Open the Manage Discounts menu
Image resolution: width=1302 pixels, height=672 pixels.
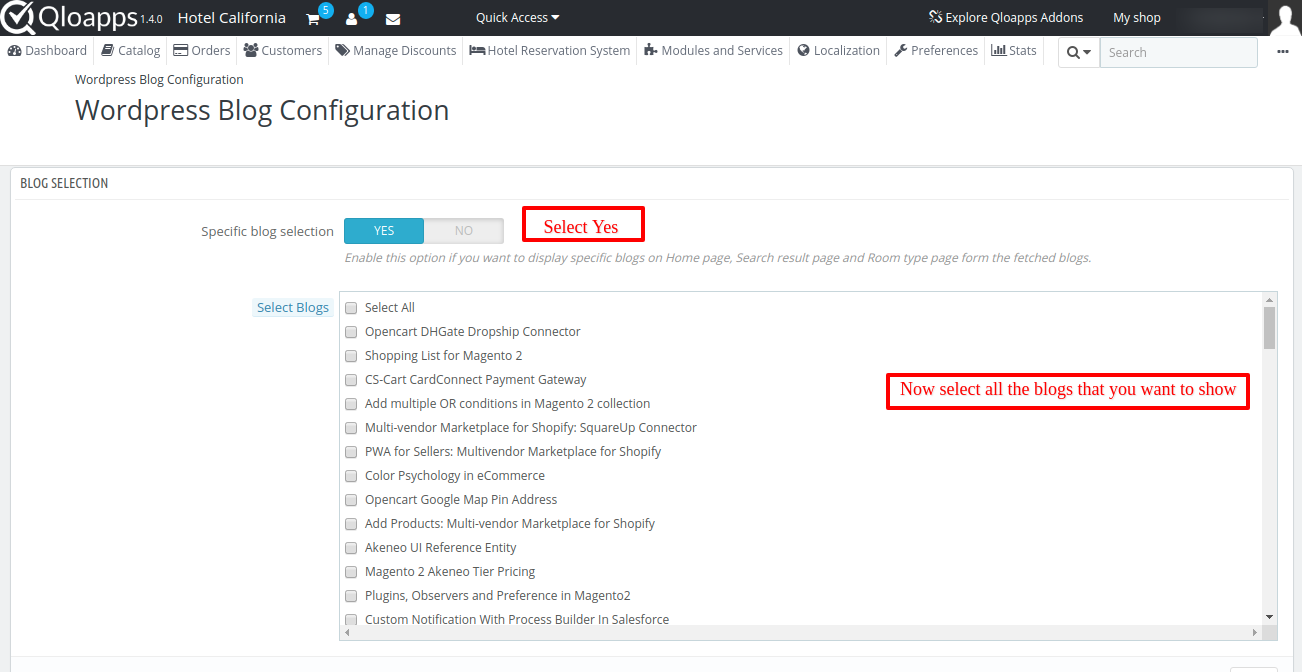[x=396, y=50]
